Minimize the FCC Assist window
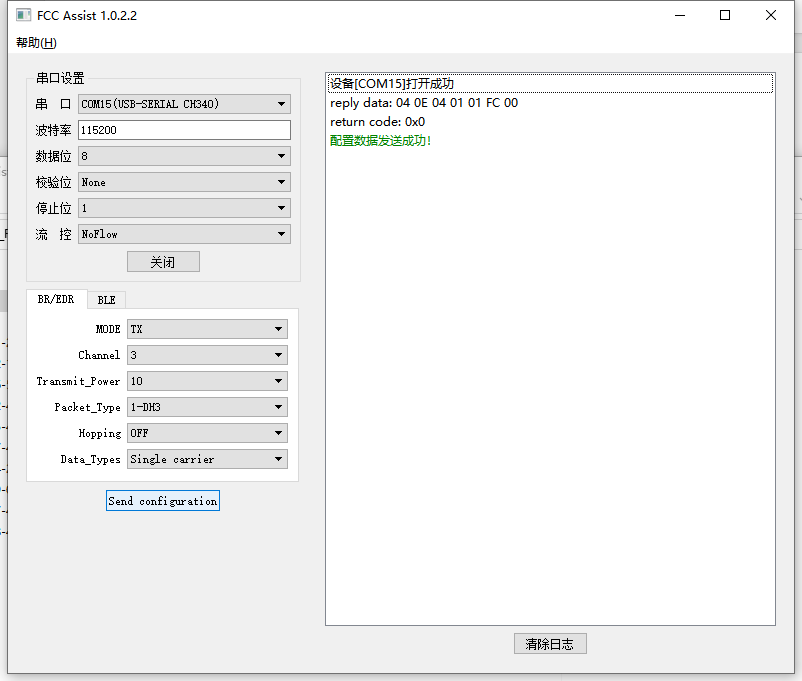The height and width of the screenshot is (681, 802). pos(680,15)
